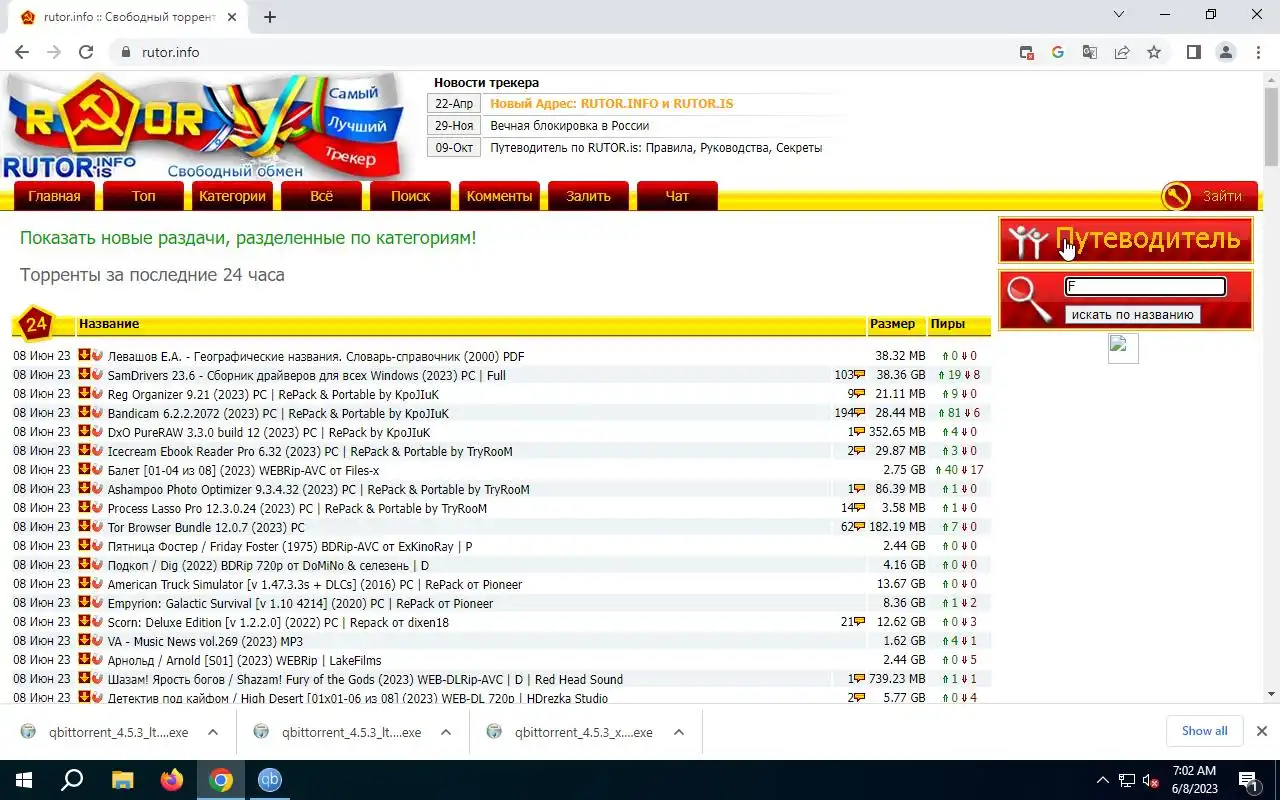The width and height of the screenshot is (1280, 800).
Task: Open magnet link for Reg Organizer 9.21
Action: point(98,394)
